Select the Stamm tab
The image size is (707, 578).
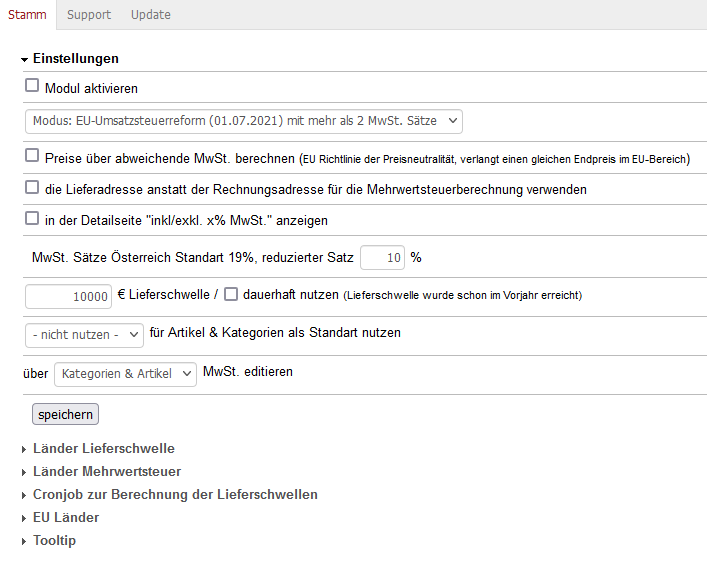27,14
